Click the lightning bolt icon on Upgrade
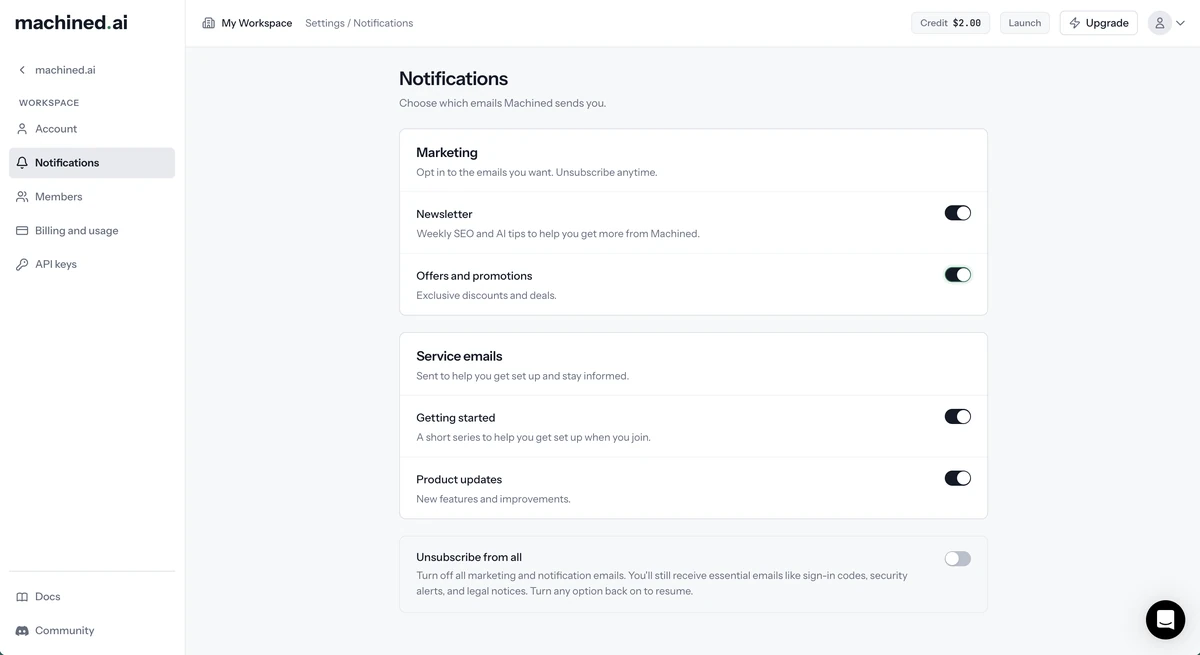The height and width of the screenshot is (655, 1200). click(1075, 23)
